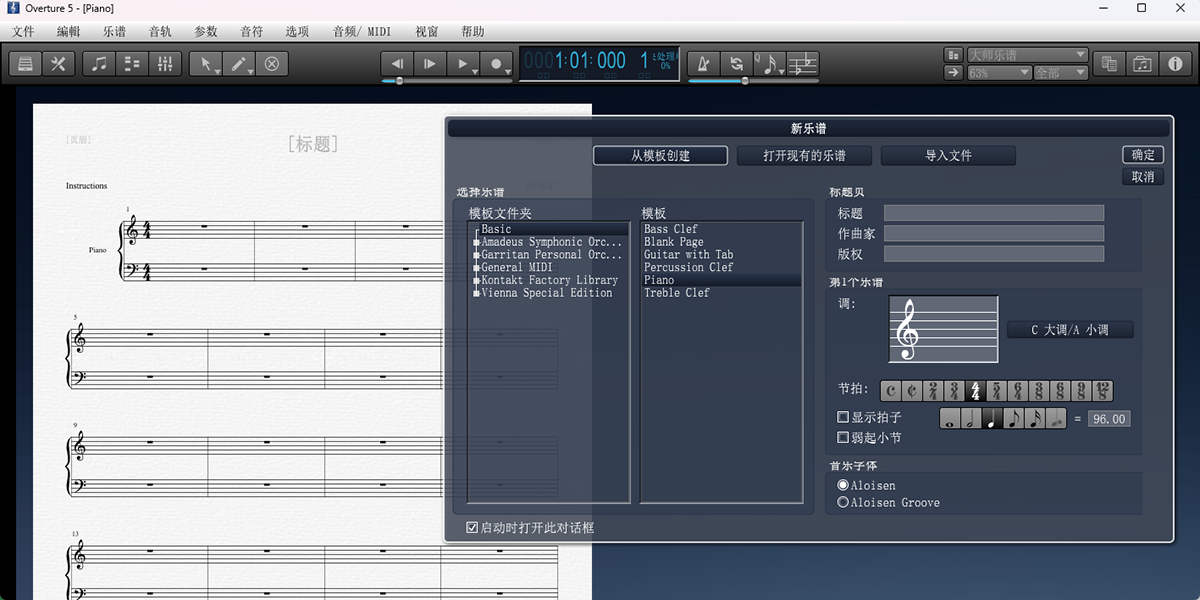The width and height of the screenshot is (1200, 600).
Task: Click the loop playback icon
Action: (737, 63)
